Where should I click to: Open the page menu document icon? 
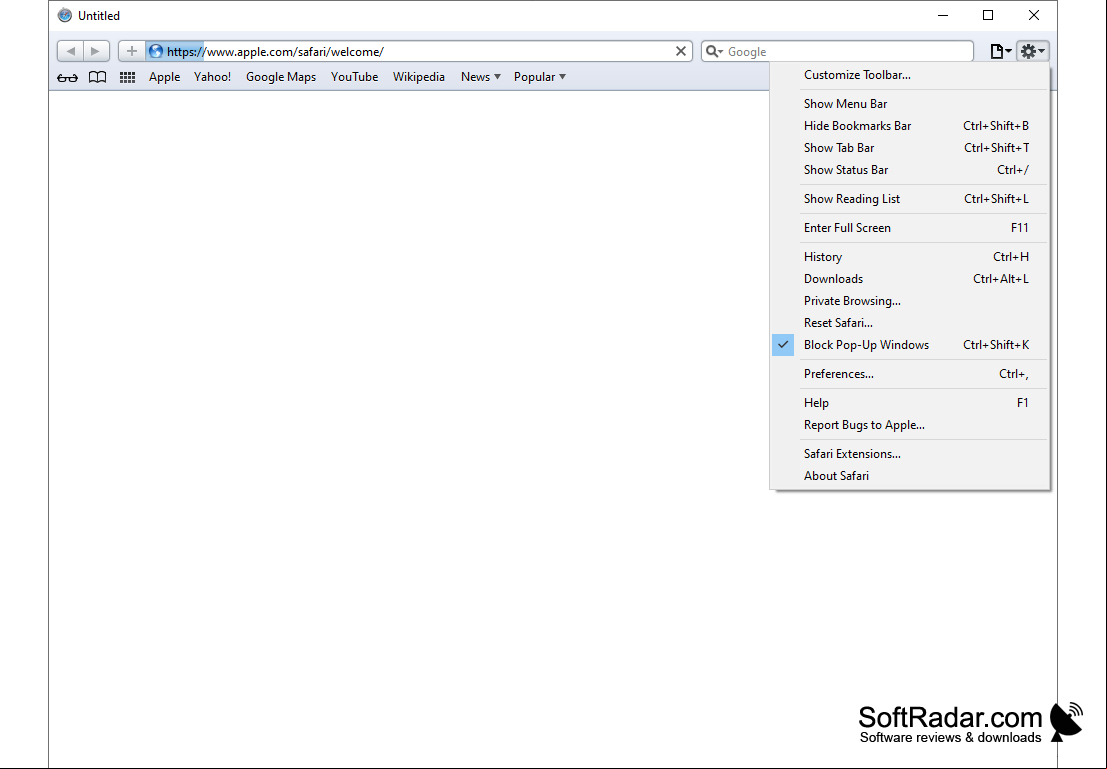tap(1000, 51)
